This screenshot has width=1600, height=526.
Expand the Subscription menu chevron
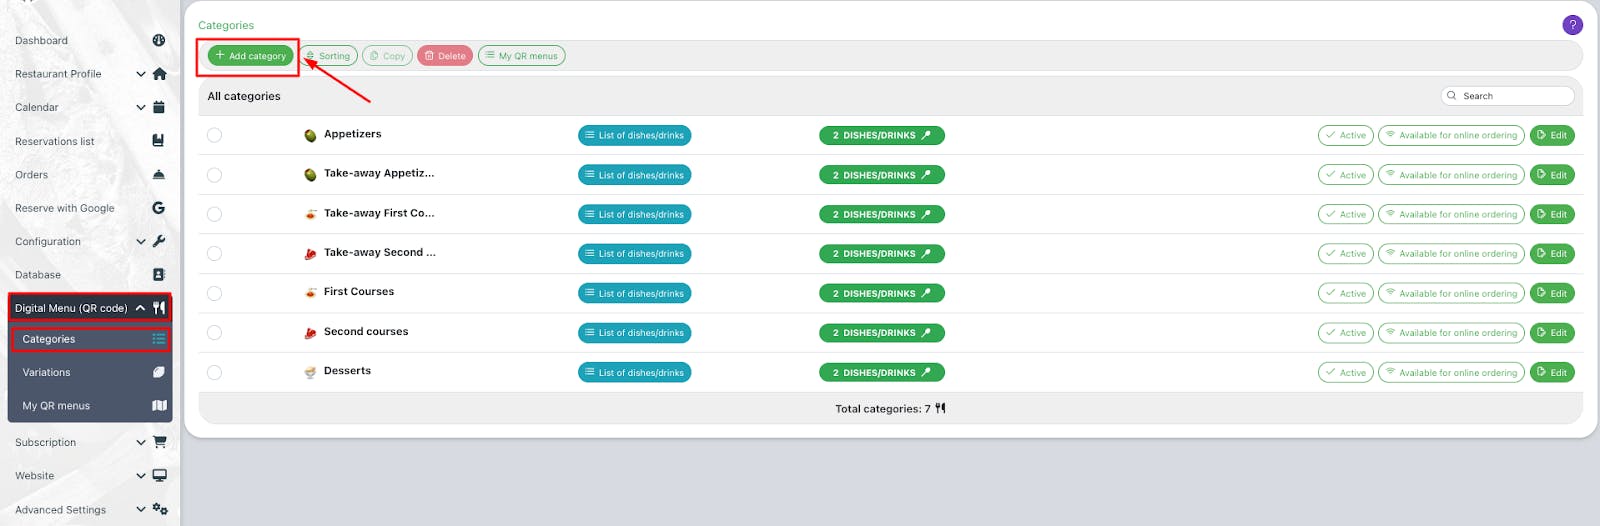(141, 442)
